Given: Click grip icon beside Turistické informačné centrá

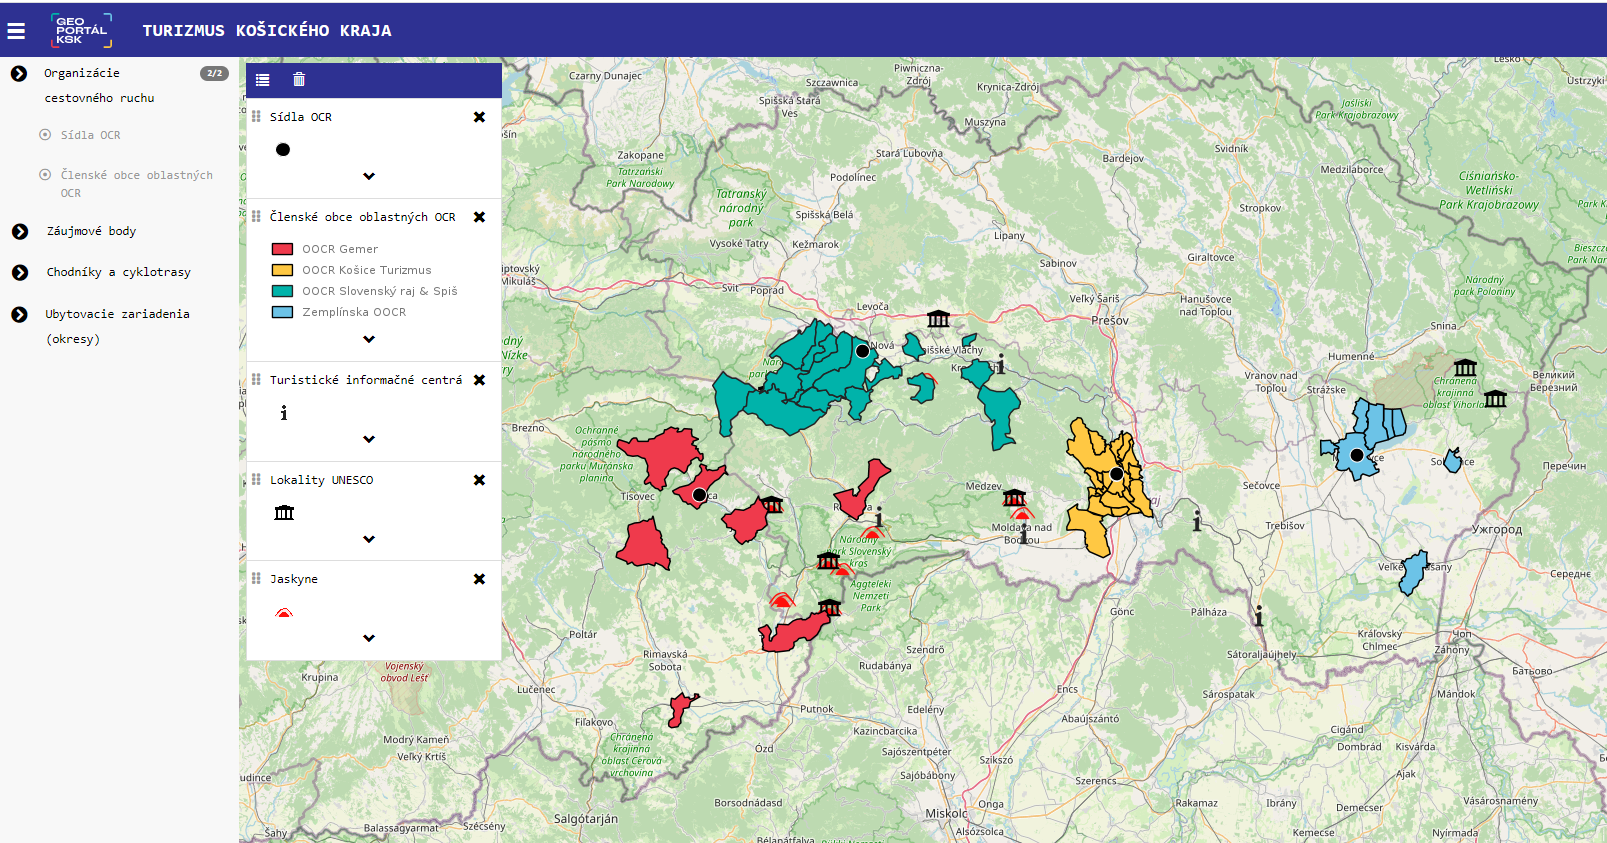Looking at the screenshot, I should pyautogui.click(x=256, y=380).
